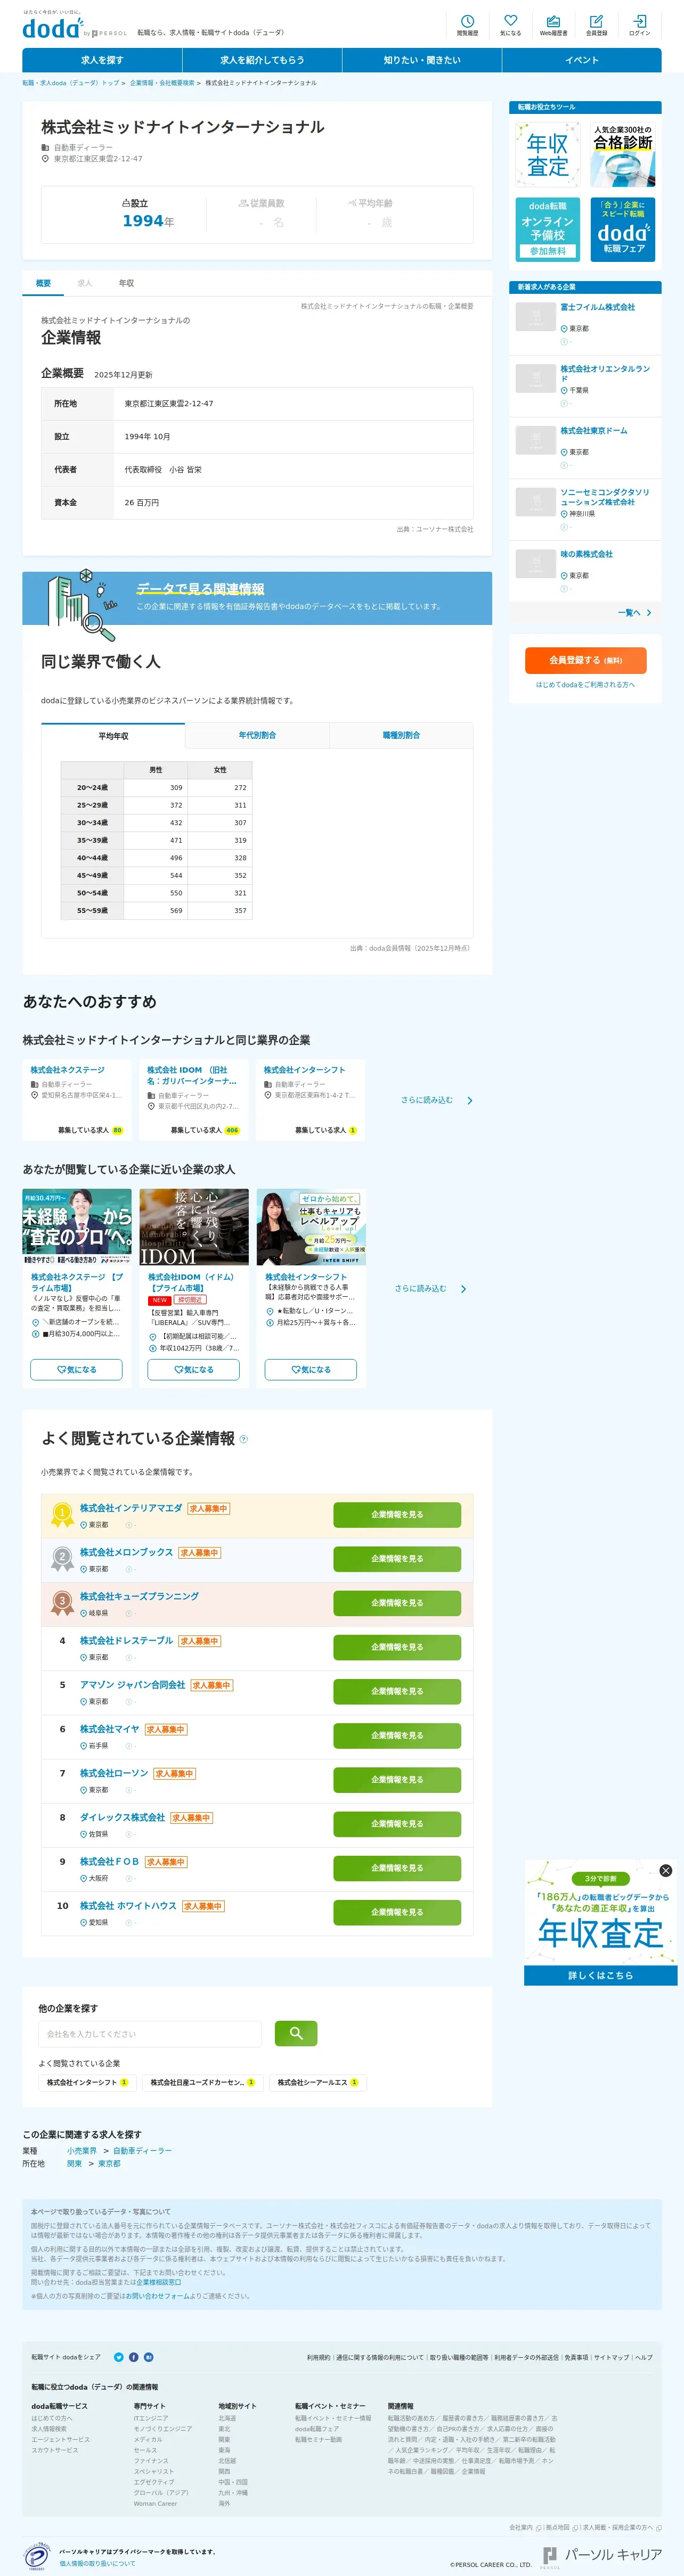Viewport: 684px width, 2576px height.
Task: Switch to the 概要 tab
Action: click(x=43, y=283)
